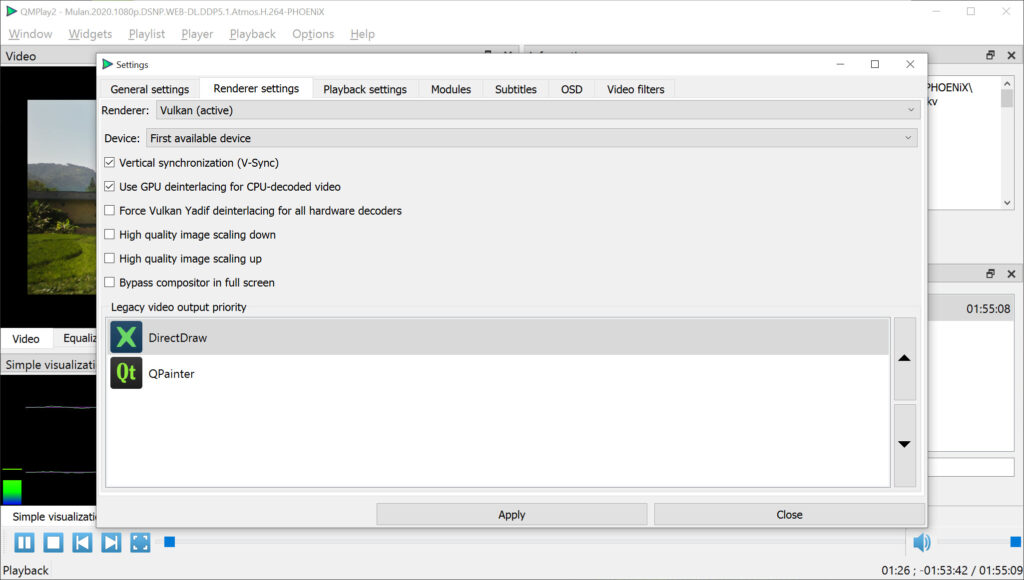
Task: Open the Options menu
Action: tap(313, 34)
